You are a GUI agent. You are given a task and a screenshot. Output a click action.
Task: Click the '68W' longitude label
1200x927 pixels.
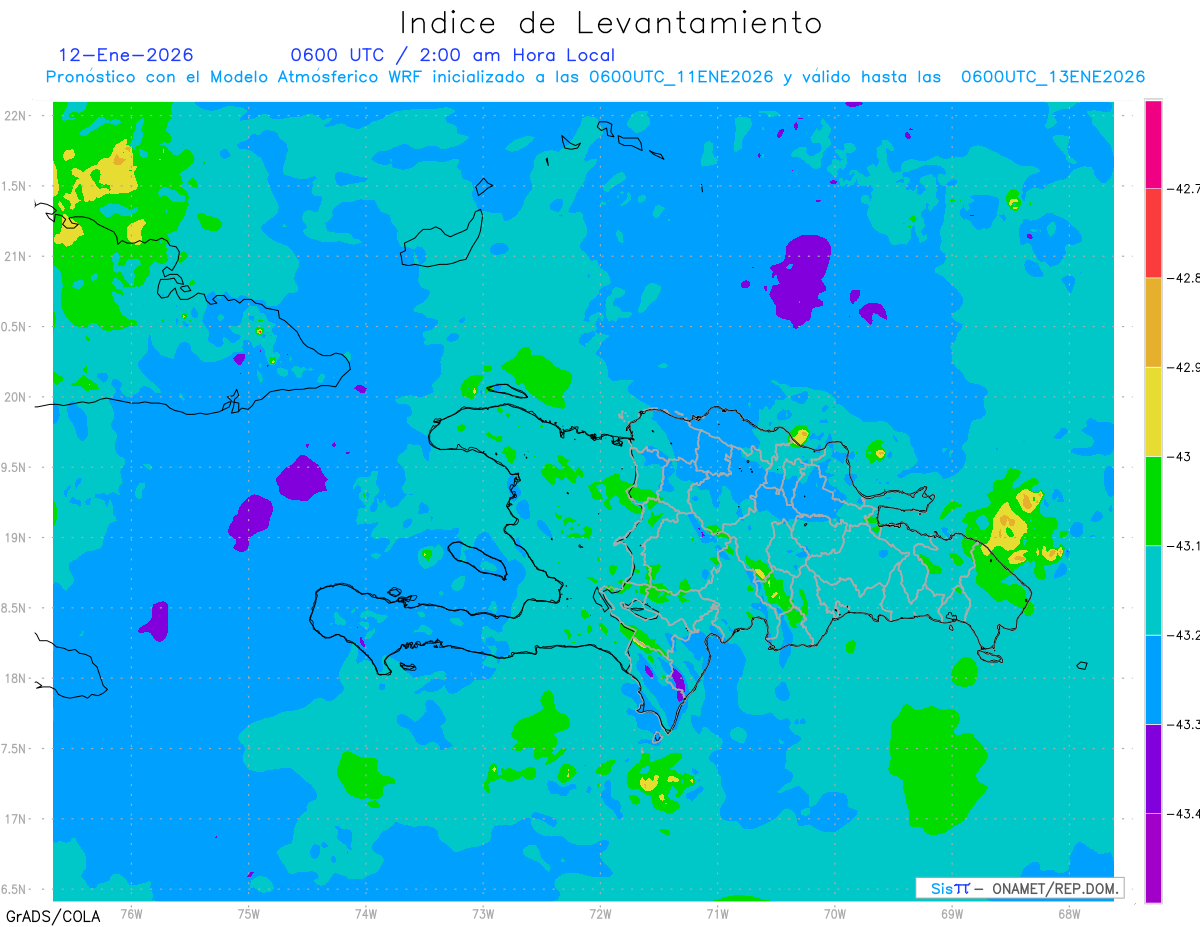click(1069, 914)
